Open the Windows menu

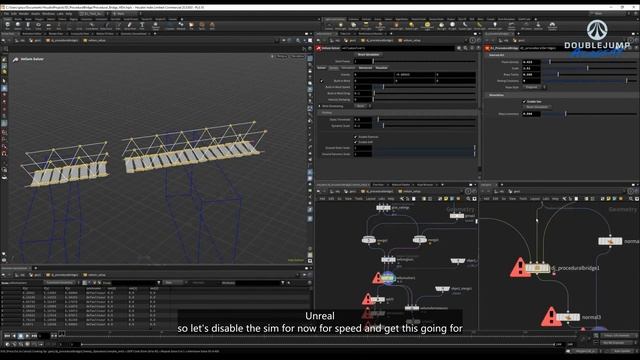48,13
